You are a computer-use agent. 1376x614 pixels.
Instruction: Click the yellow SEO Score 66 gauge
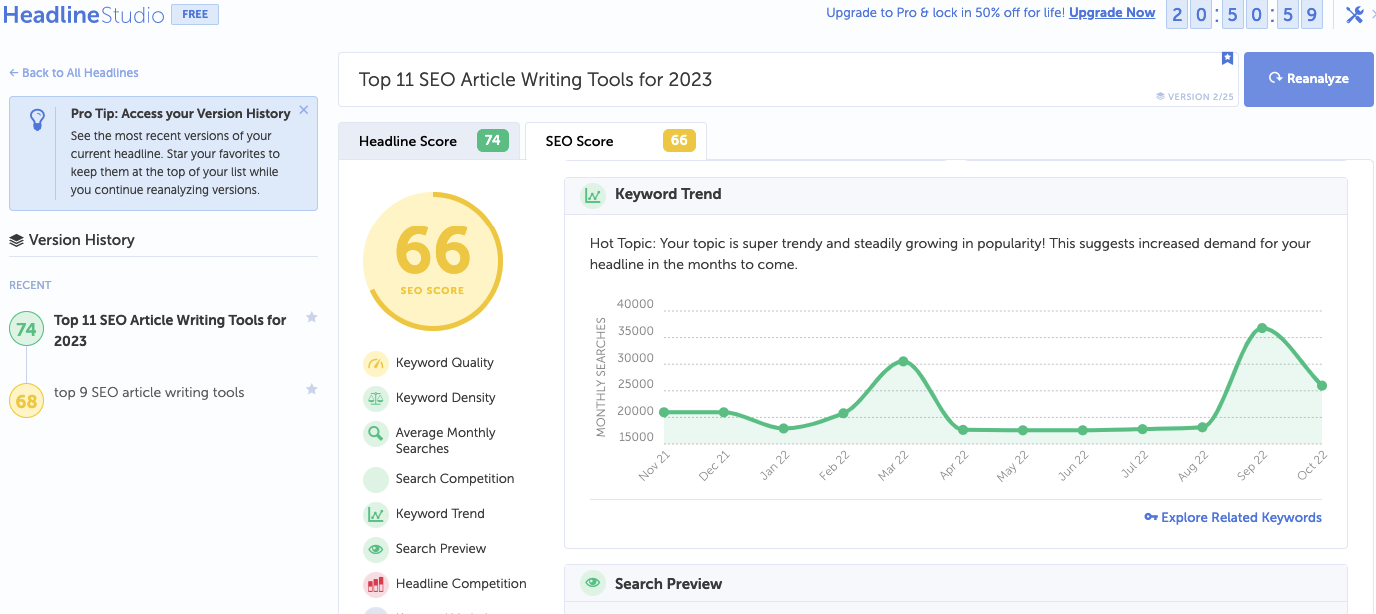pyautogui.click(x=432, y=260)
